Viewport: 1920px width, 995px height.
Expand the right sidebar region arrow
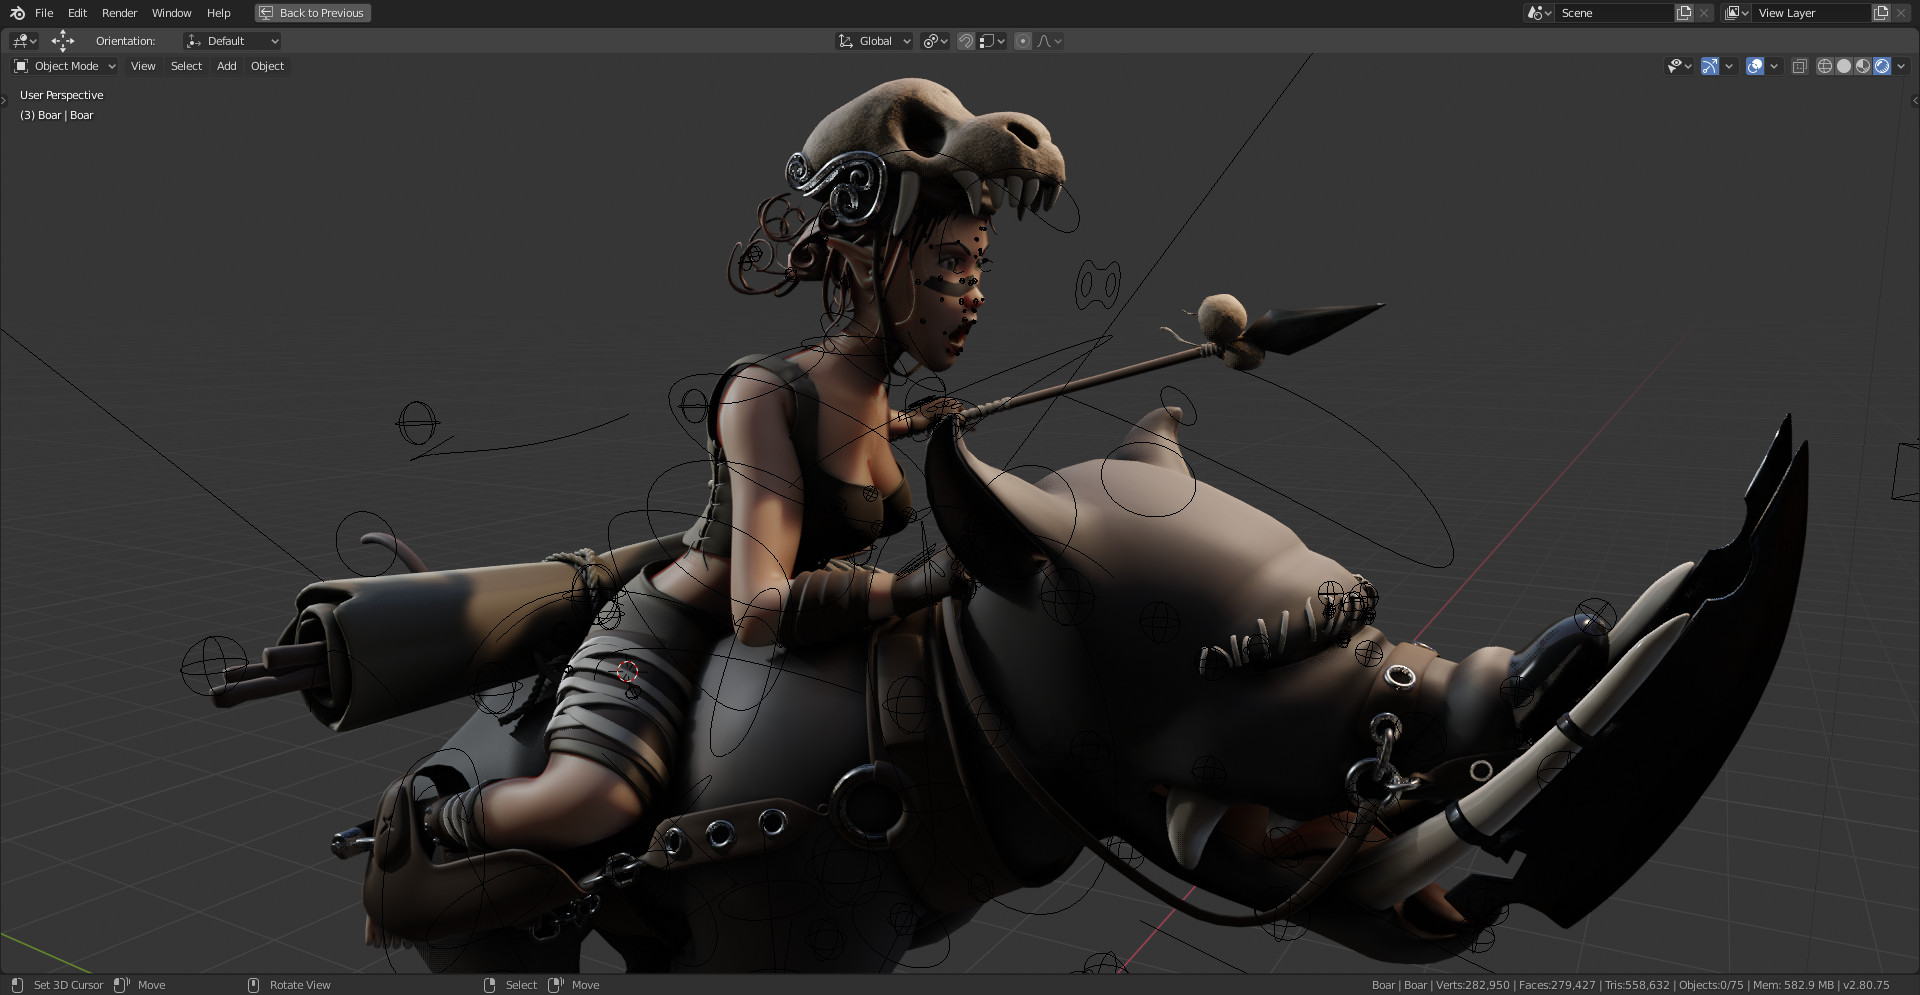(1915, 100)
